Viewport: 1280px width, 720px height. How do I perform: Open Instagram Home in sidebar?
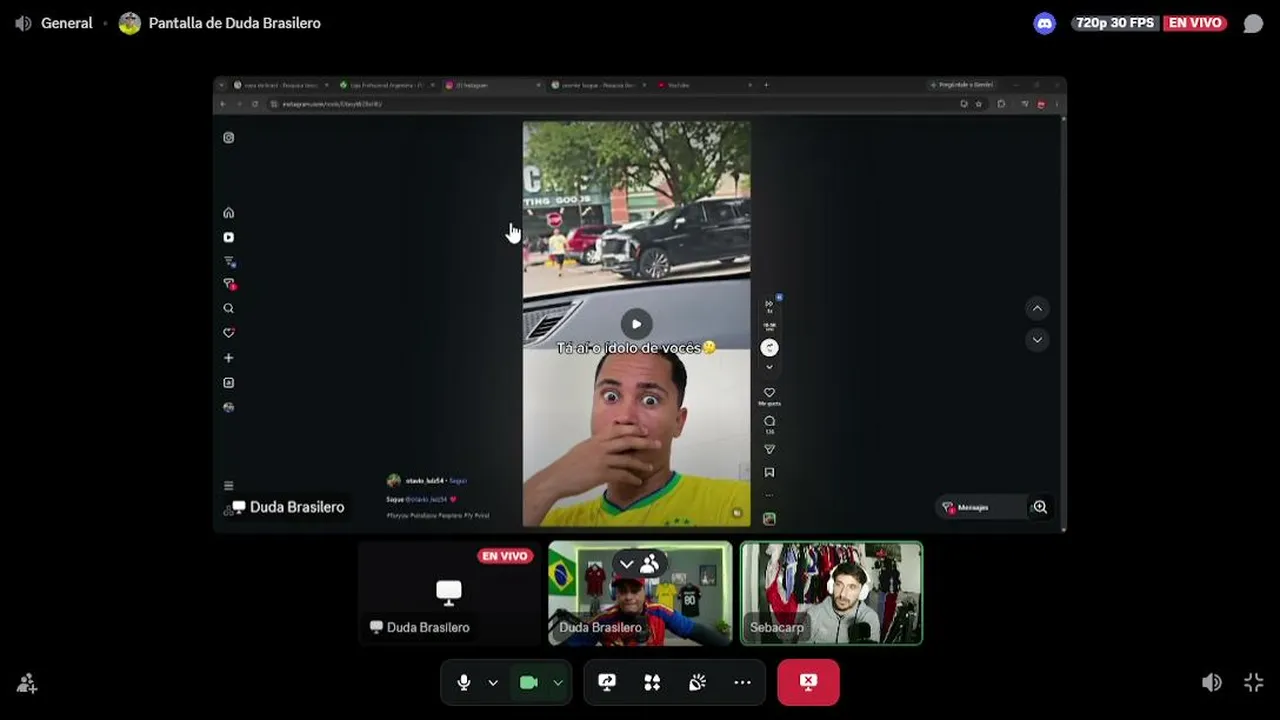click(x=229, y=213)
